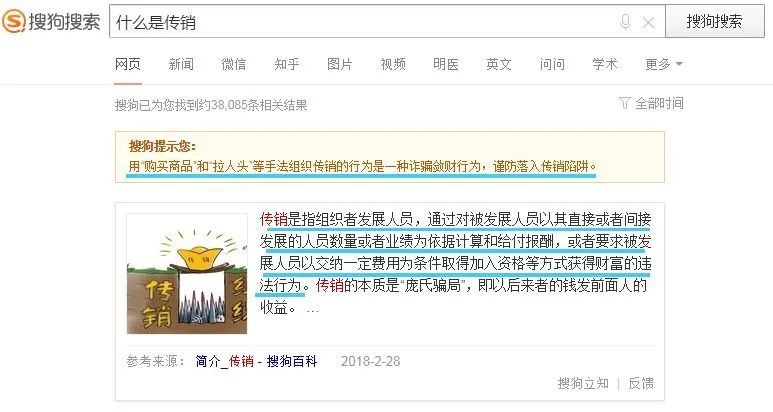Screen dimensions: 773x412
Task: Select the 网页 tab
Action: [x=128, y=64]
